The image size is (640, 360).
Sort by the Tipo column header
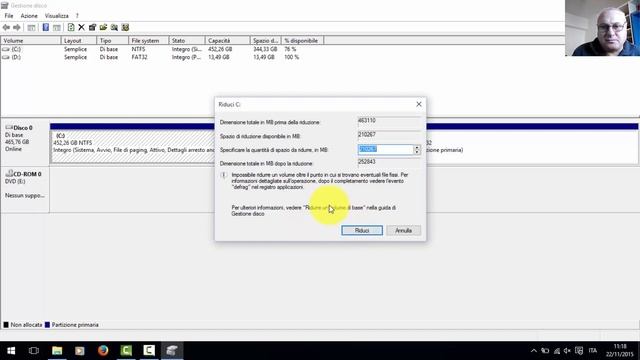pyautogui.click(x=112, y=41)
